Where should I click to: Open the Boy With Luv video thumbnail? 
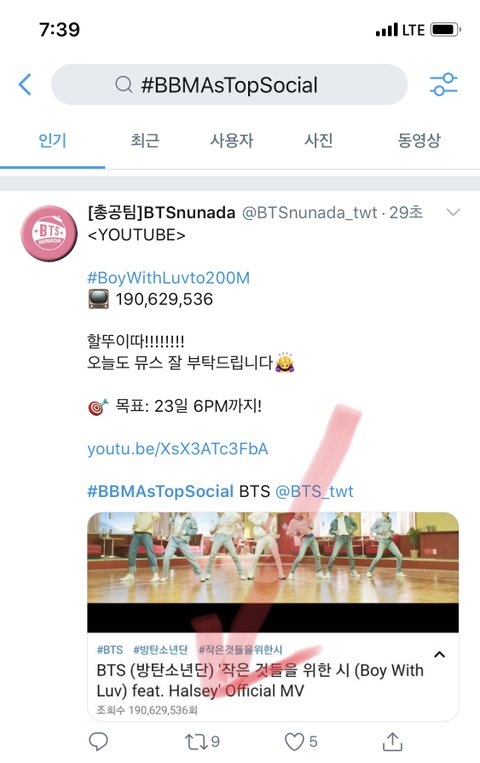(x=273, y=572)
